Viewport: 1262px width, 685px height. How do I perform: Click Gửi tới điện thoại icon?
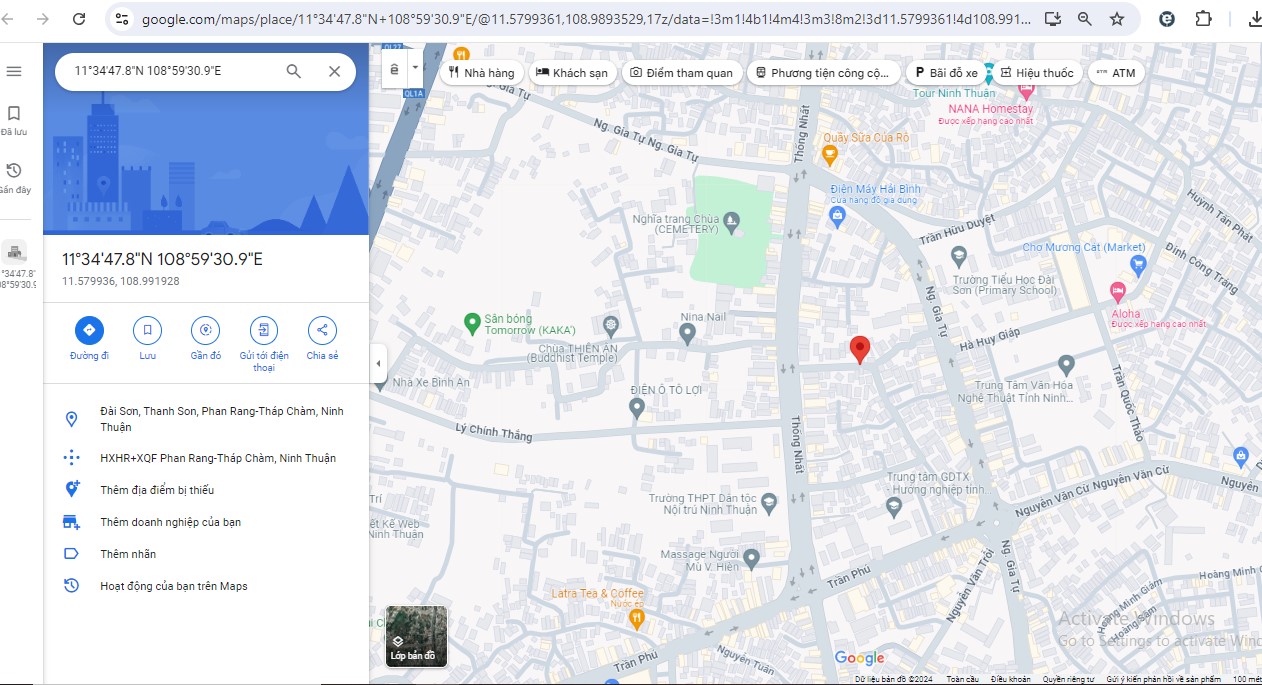point(264,330)
